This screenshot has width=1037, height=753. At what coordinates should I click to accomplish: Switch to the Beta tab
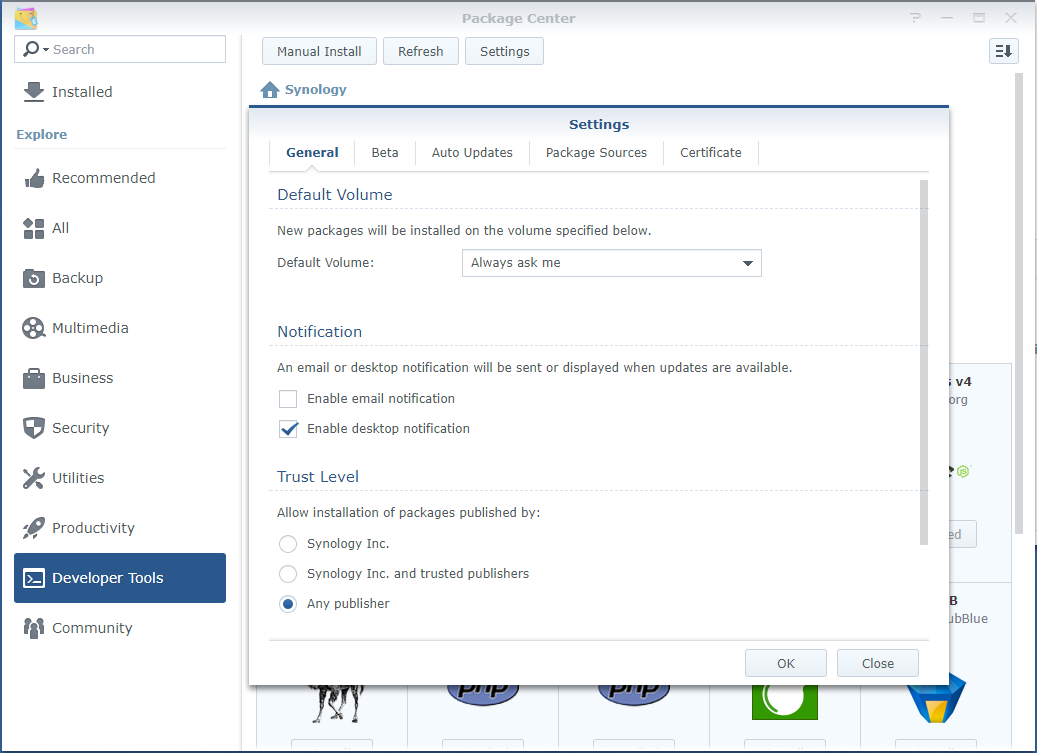pos(385,153)
